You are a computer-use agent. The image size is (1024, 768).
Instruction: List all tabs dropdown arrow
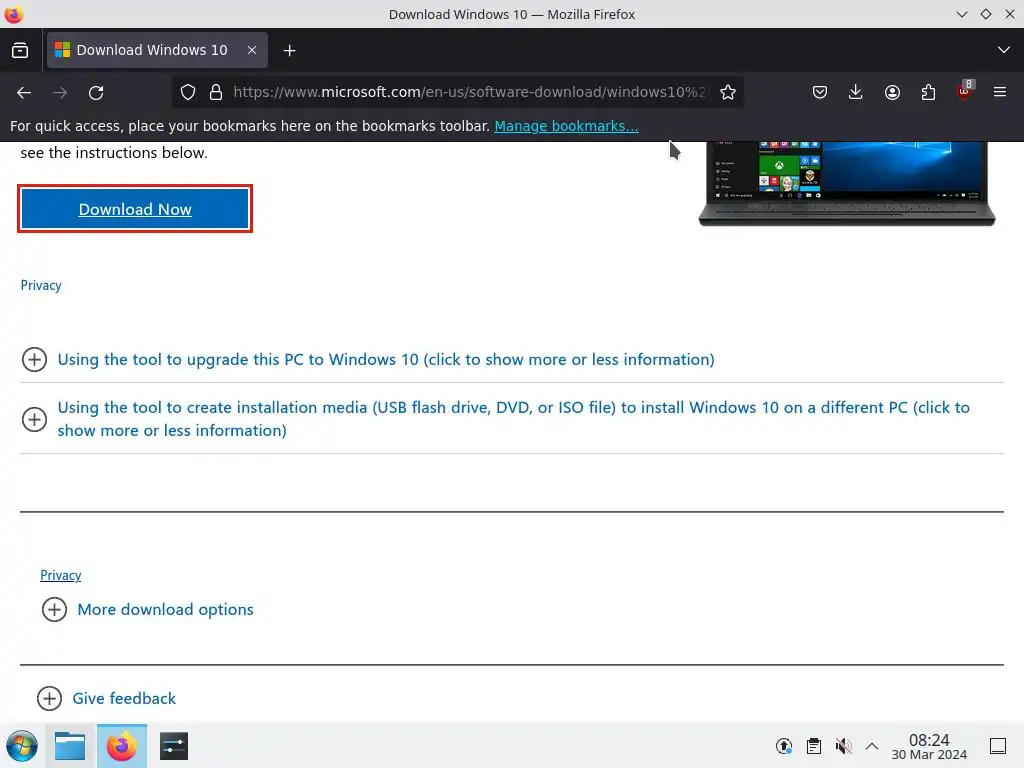[x=1004, y=50]
